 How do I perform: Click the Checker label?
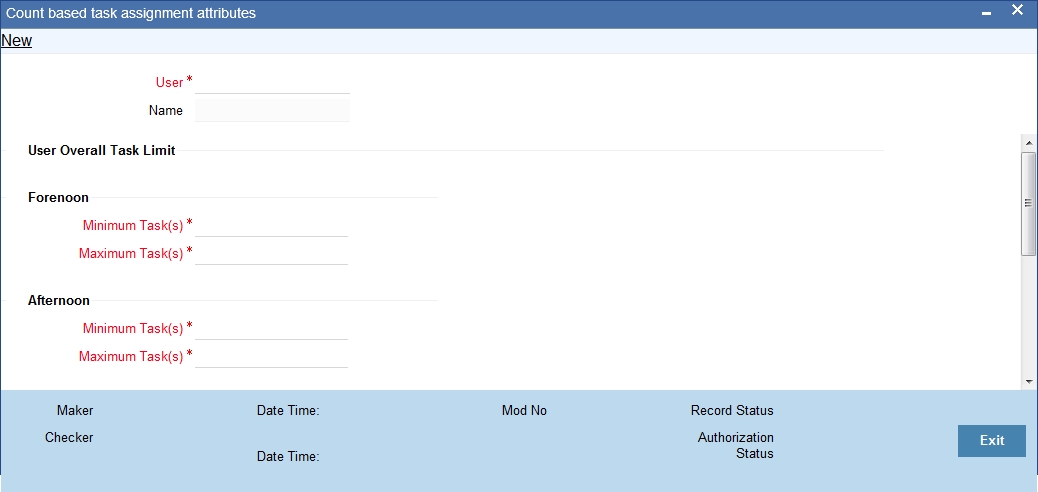(69, 438)
